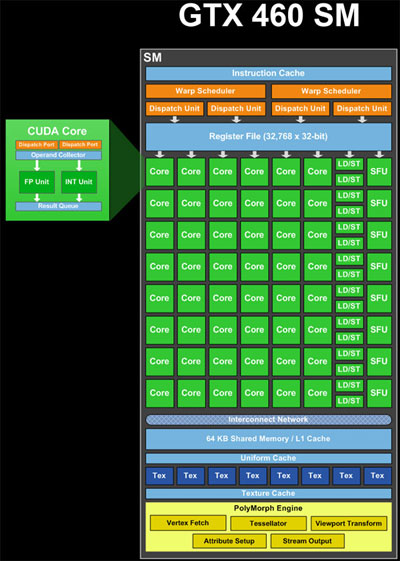This screenshot has height=561, width=400.
Task: Click the Interconnect Network bar
Action: pyautogui.click(x=268, y=419)
